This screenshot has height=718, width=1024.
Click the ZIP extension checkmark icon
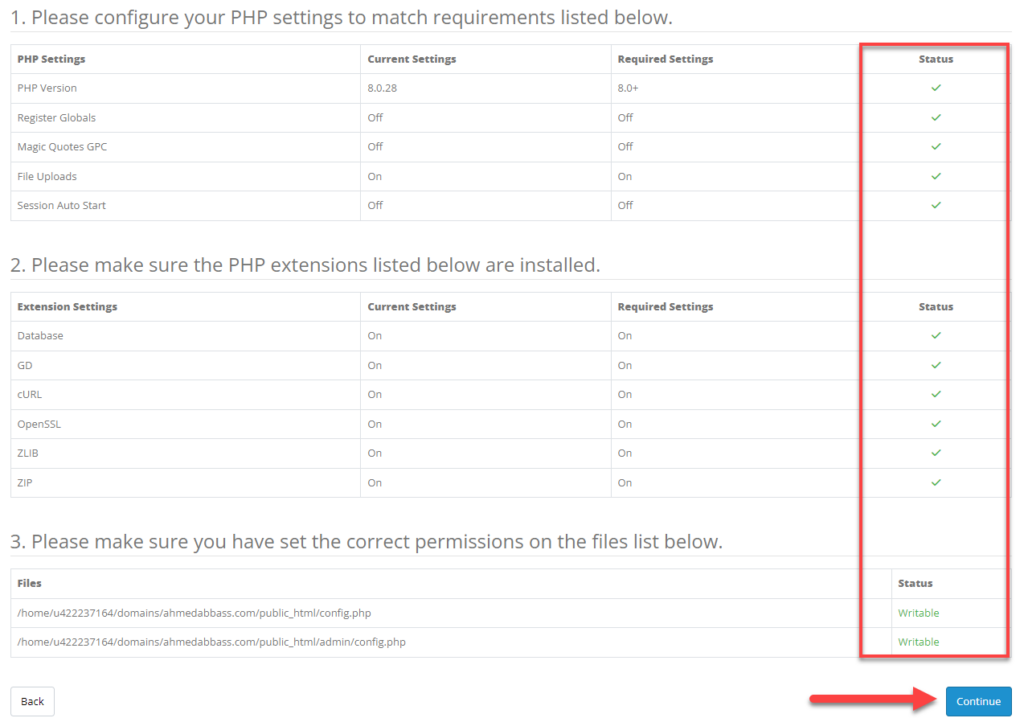(x=935, y=483)
